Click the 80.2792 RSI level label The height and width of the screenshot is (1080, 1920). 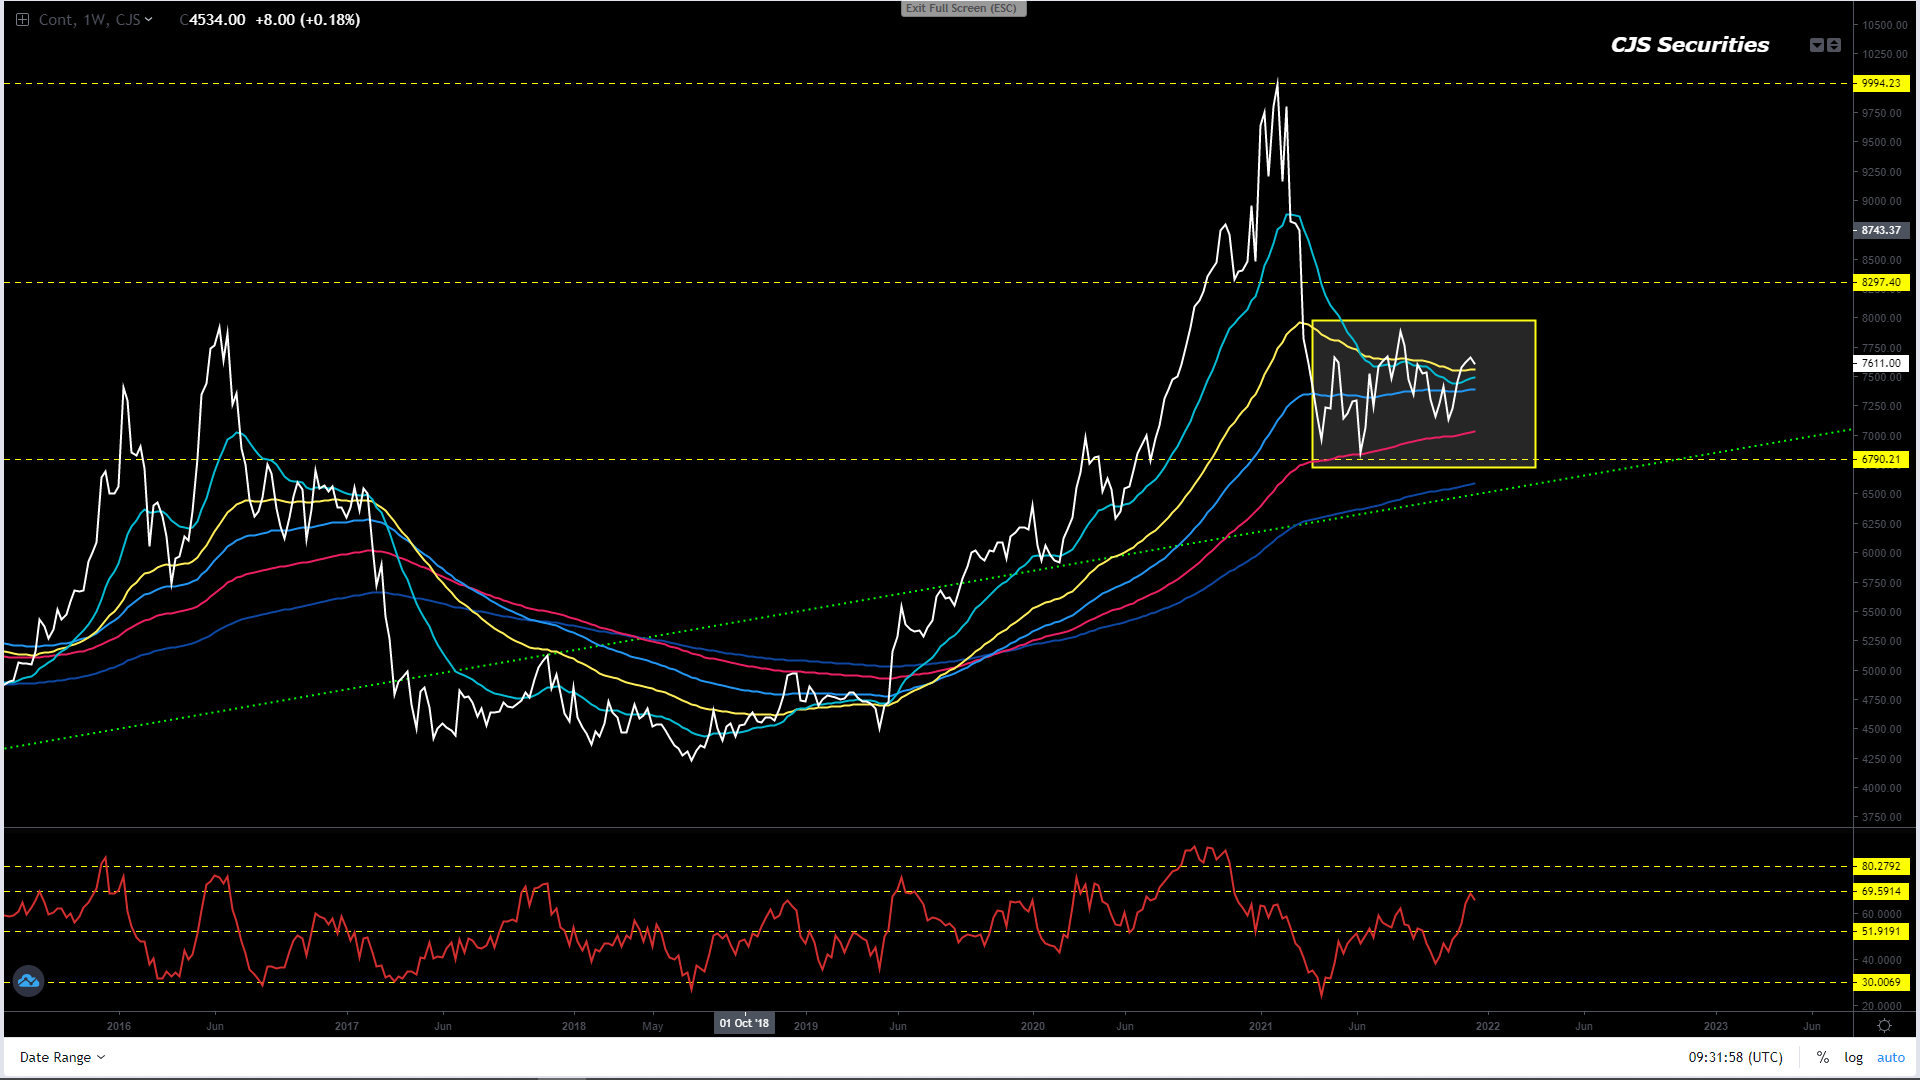(1880, 867)
